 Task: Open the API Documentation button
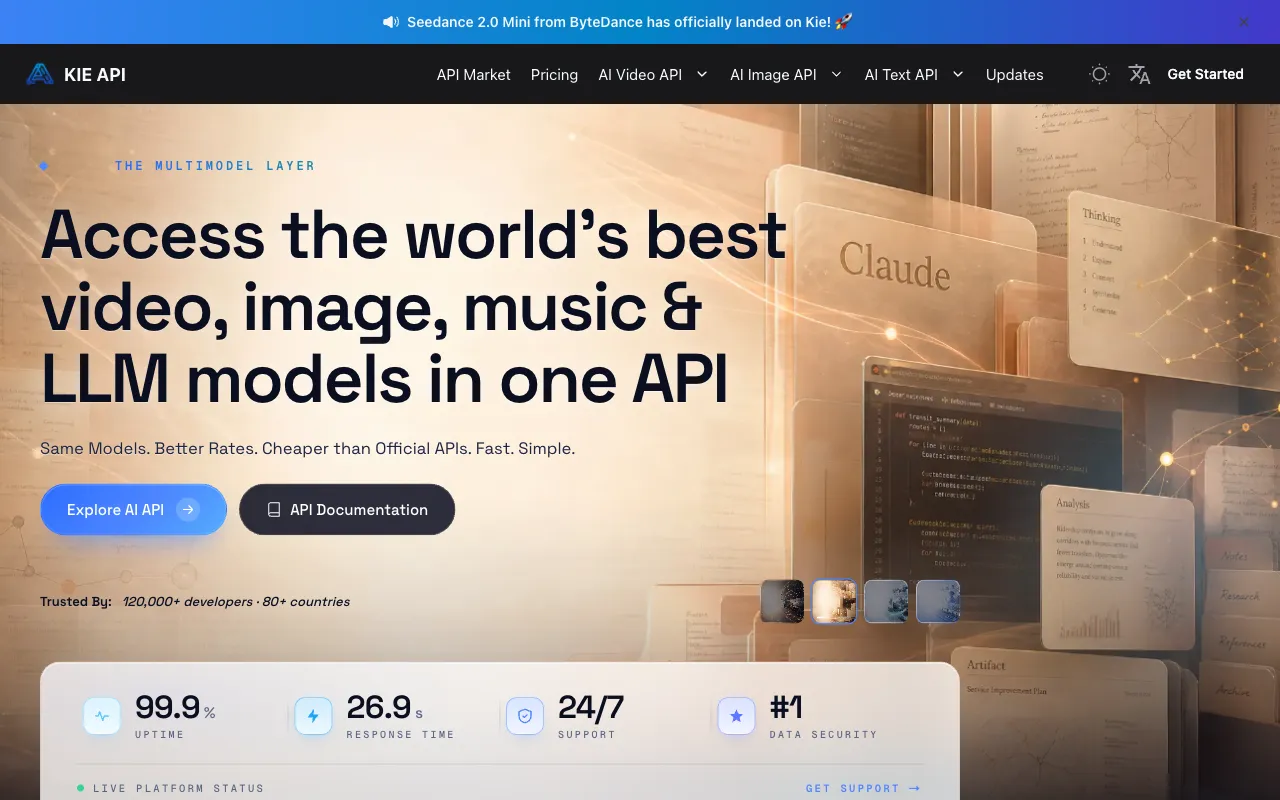point(347,510)
